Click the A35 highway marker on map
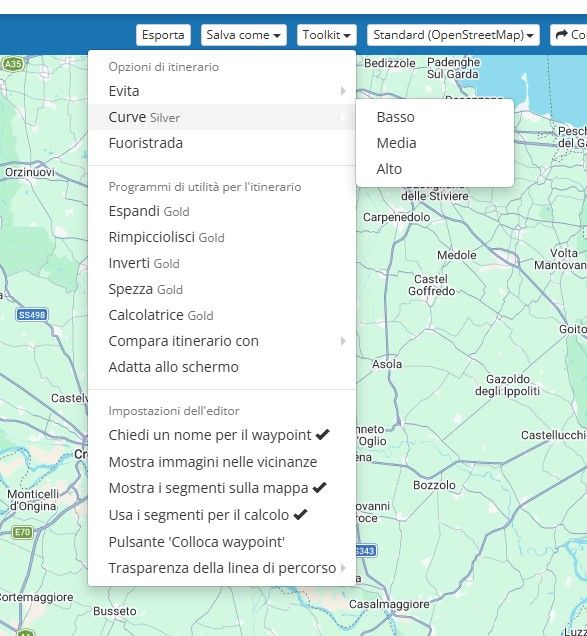Viewport: 587px width, 636px height. [13, 64]
